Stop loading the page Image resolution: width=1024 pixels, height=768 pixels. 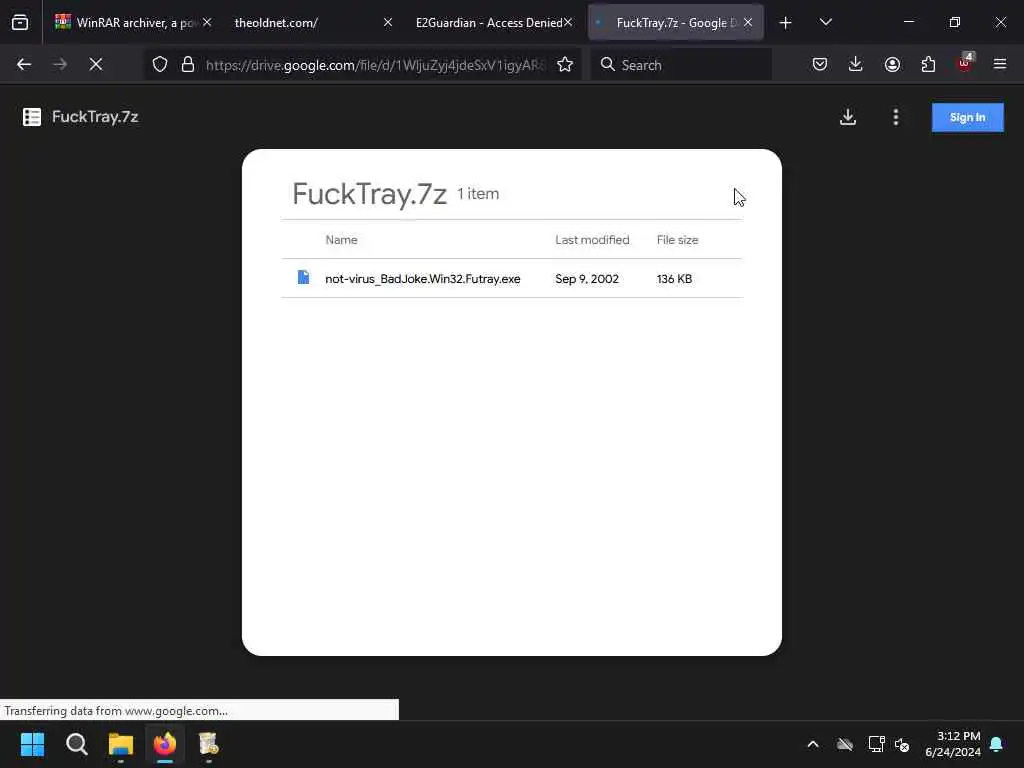[x=95, y=64]
